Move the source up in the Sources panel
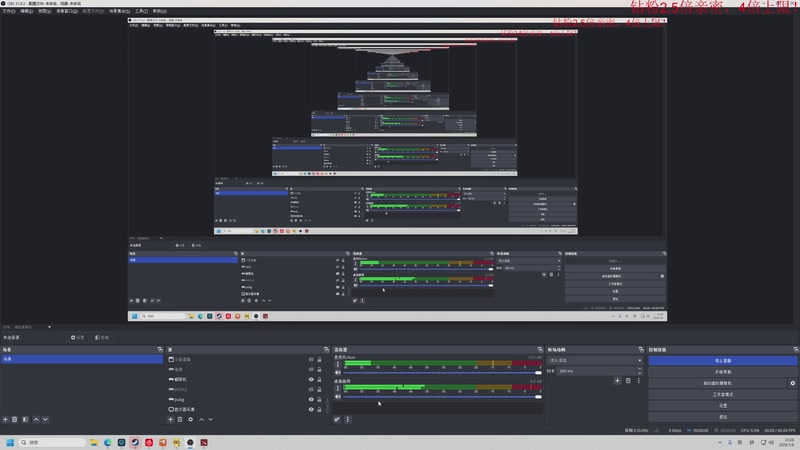The height and width of the screenshot is (450, 800). click(x=202, y=419)
